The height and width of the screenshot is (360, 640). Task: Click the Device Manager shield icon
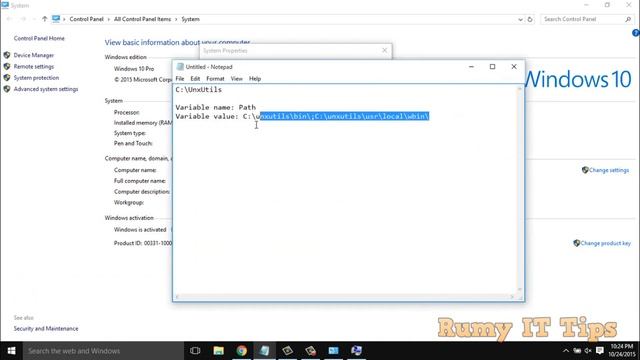[x=7, y=55]
